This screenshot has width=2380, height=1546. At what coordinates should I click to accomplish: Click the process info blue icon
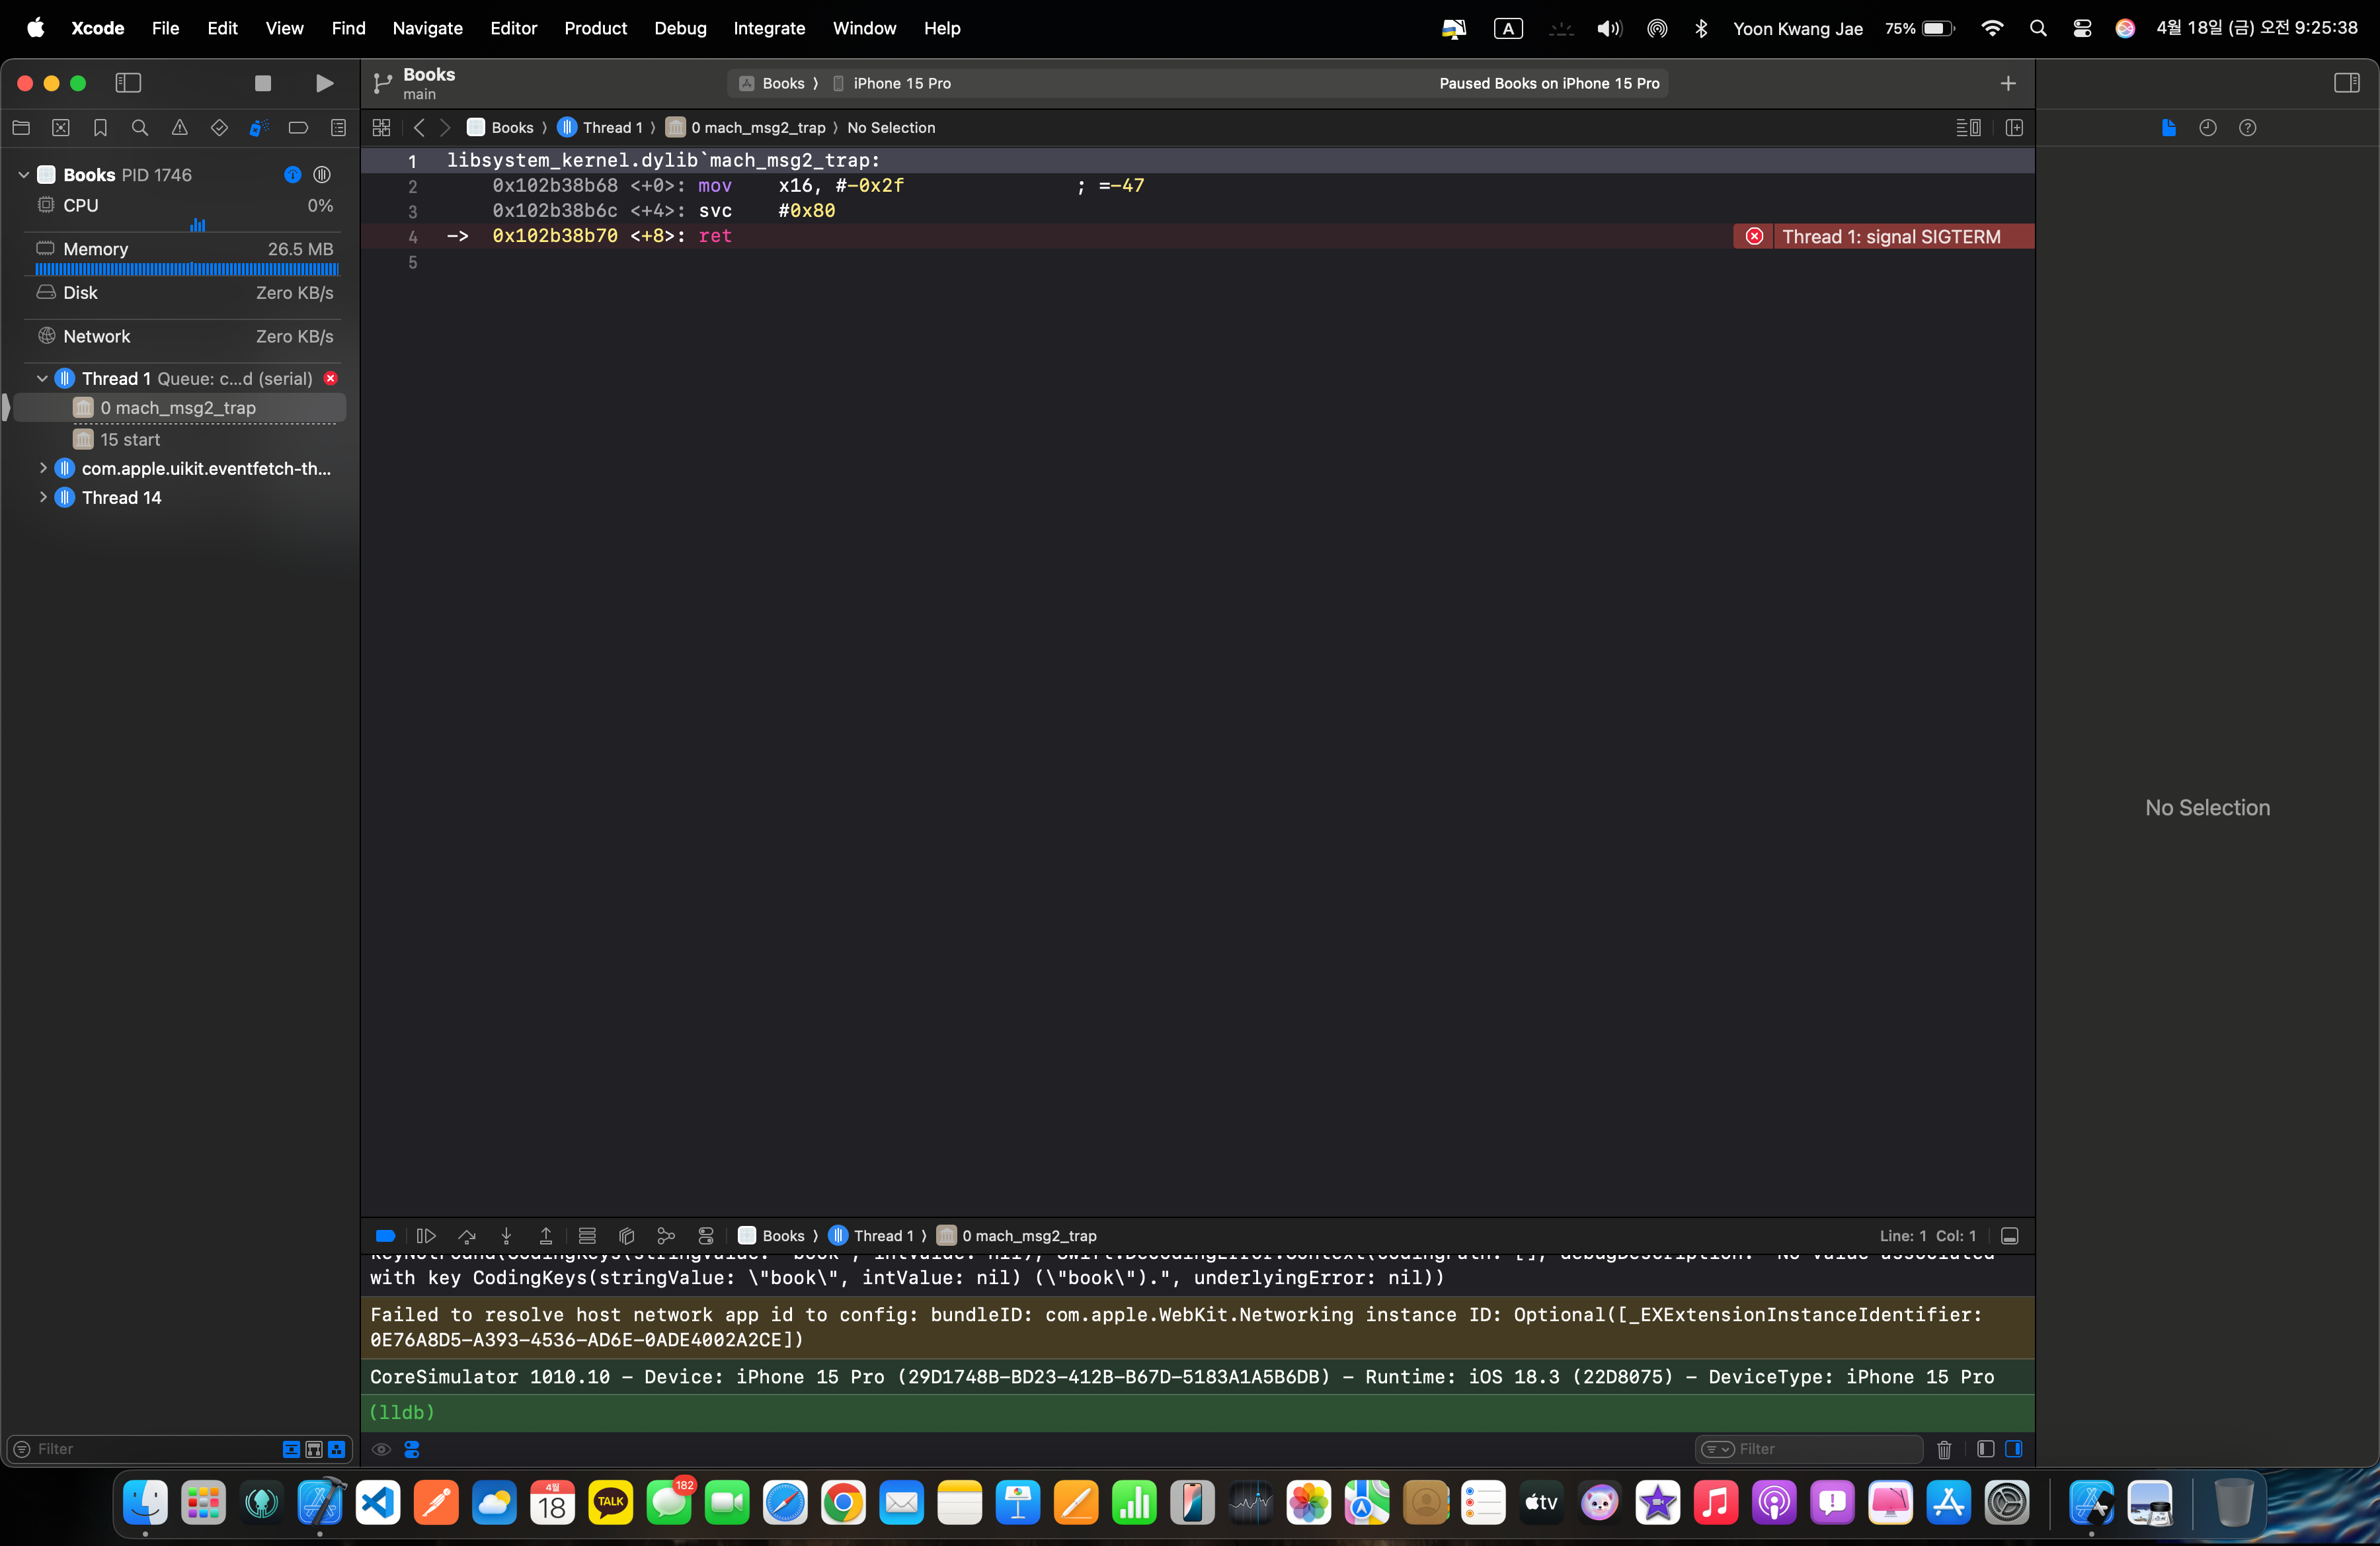(x=292, y=175)
